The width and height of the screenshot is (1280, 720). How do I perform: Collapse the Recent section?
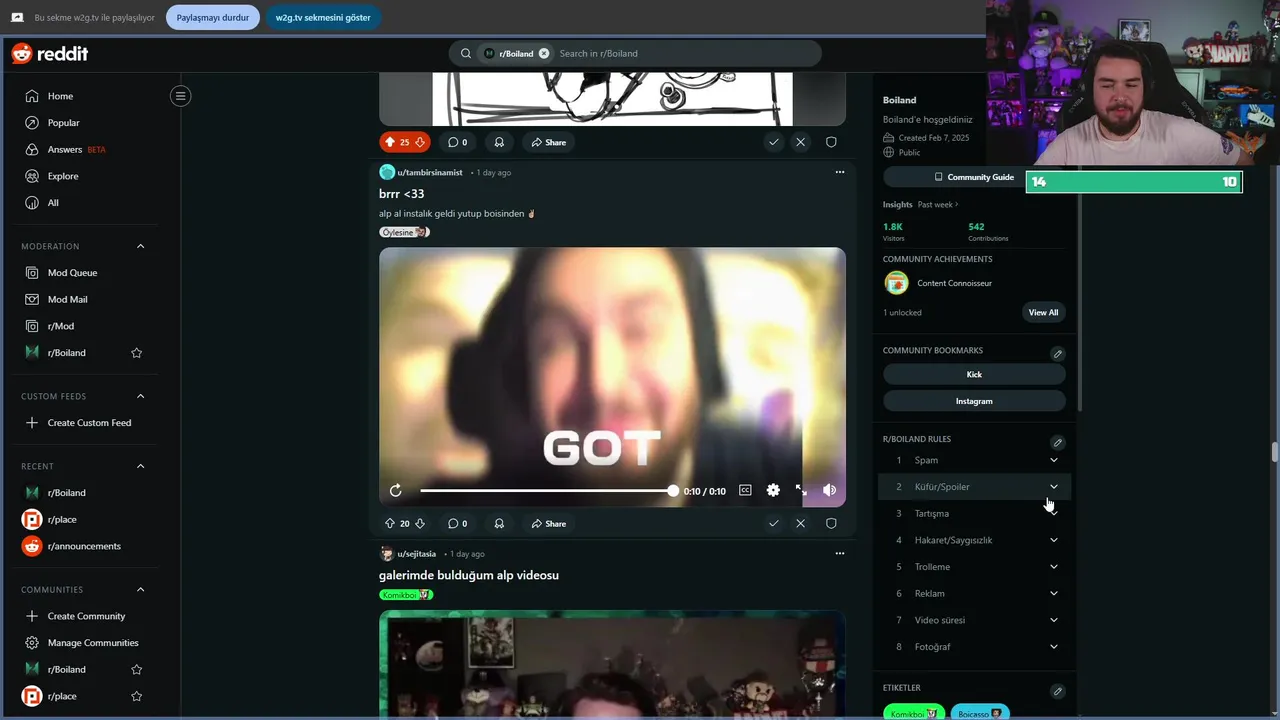coord(140,466)
